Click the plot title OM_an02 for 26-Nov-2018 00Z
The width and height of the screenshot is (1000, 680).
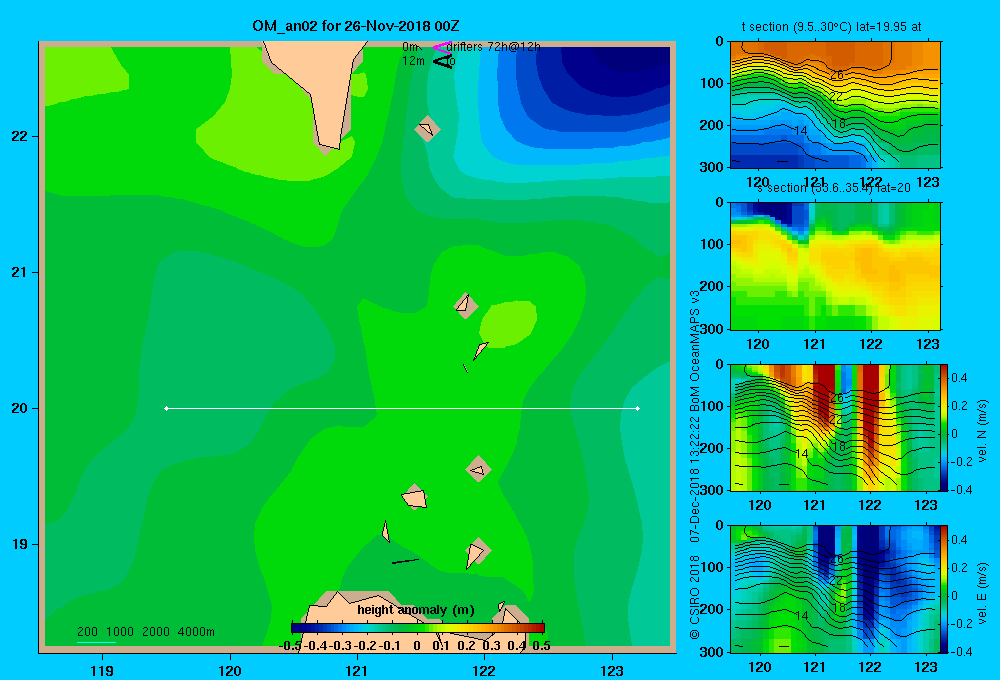[x=356, y=26]
